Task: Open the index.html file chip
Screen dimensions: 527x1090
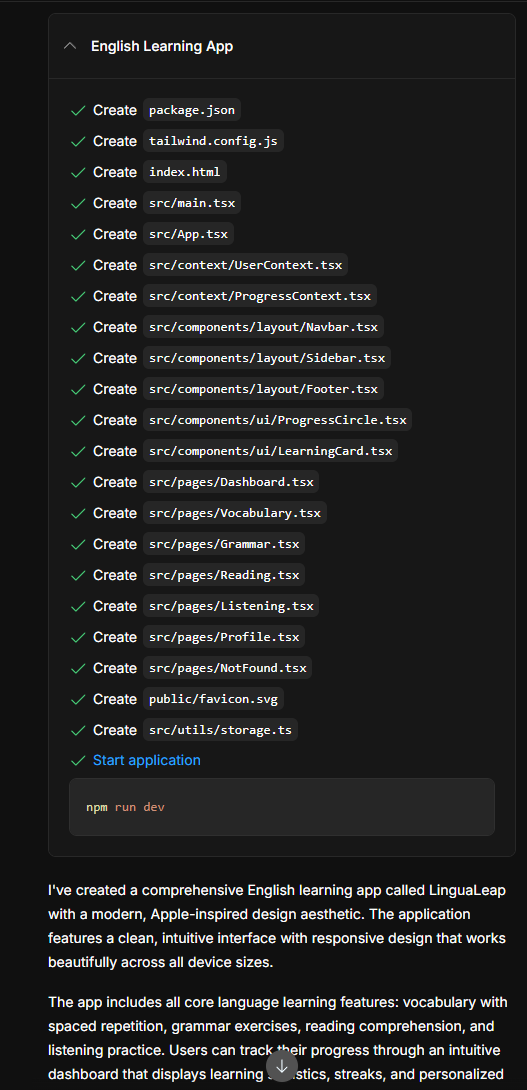Action: coord(185,172)
